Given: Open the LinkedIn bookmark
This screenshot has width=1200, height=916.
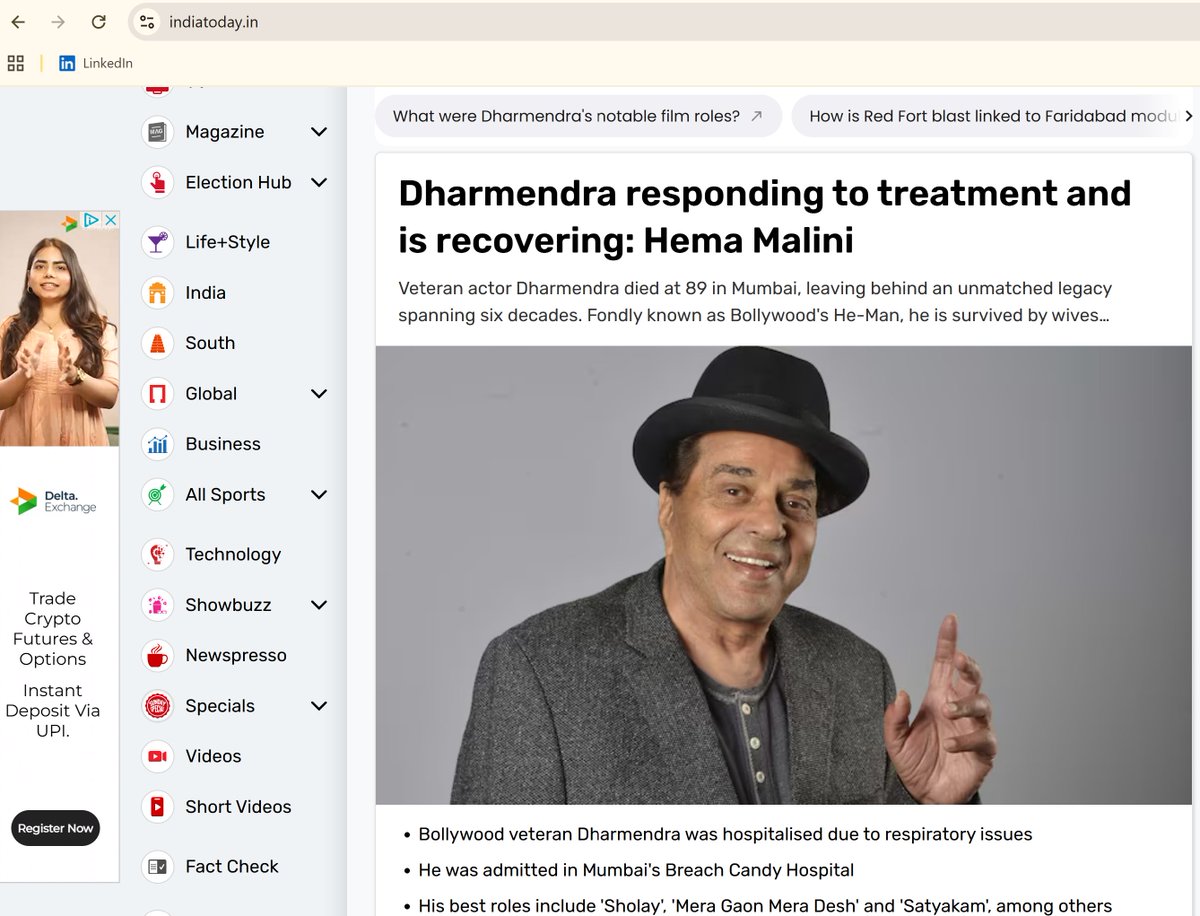Looking at the screenshot, I should coord(95,63).
